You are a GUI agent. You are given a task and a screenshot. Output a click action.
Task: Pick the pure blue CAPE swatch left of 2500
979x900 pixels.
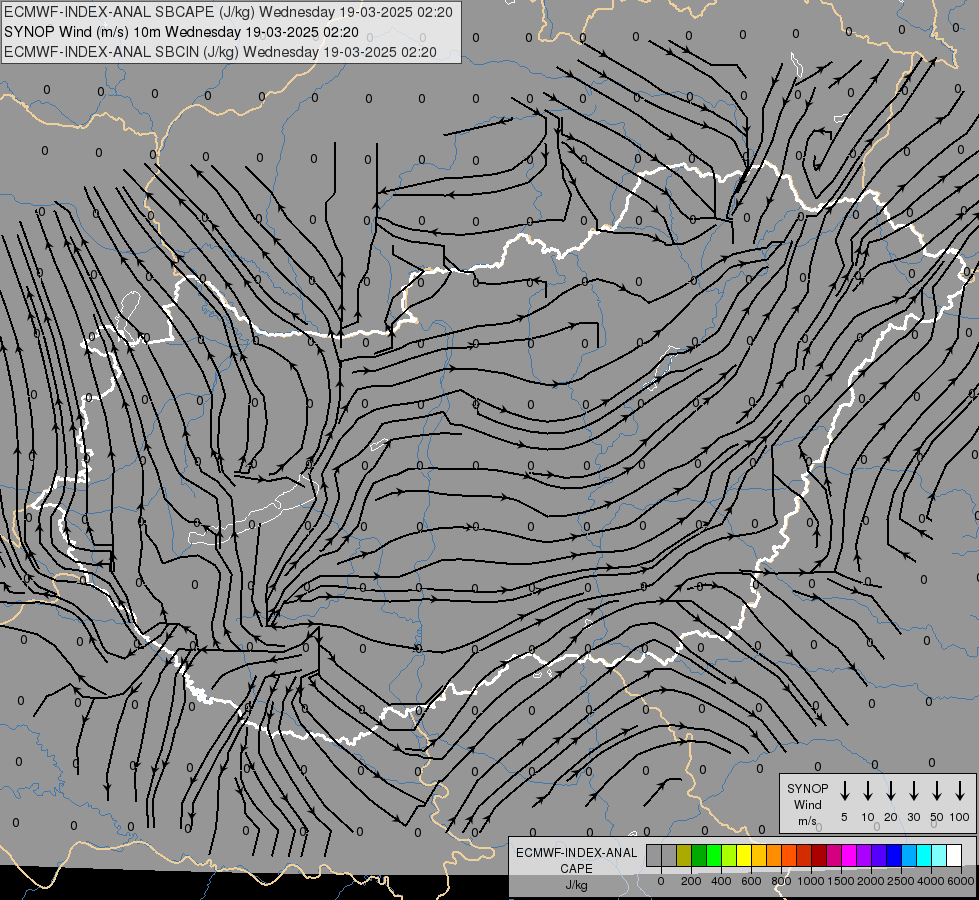pyautogui.click(x=894, y=855)
